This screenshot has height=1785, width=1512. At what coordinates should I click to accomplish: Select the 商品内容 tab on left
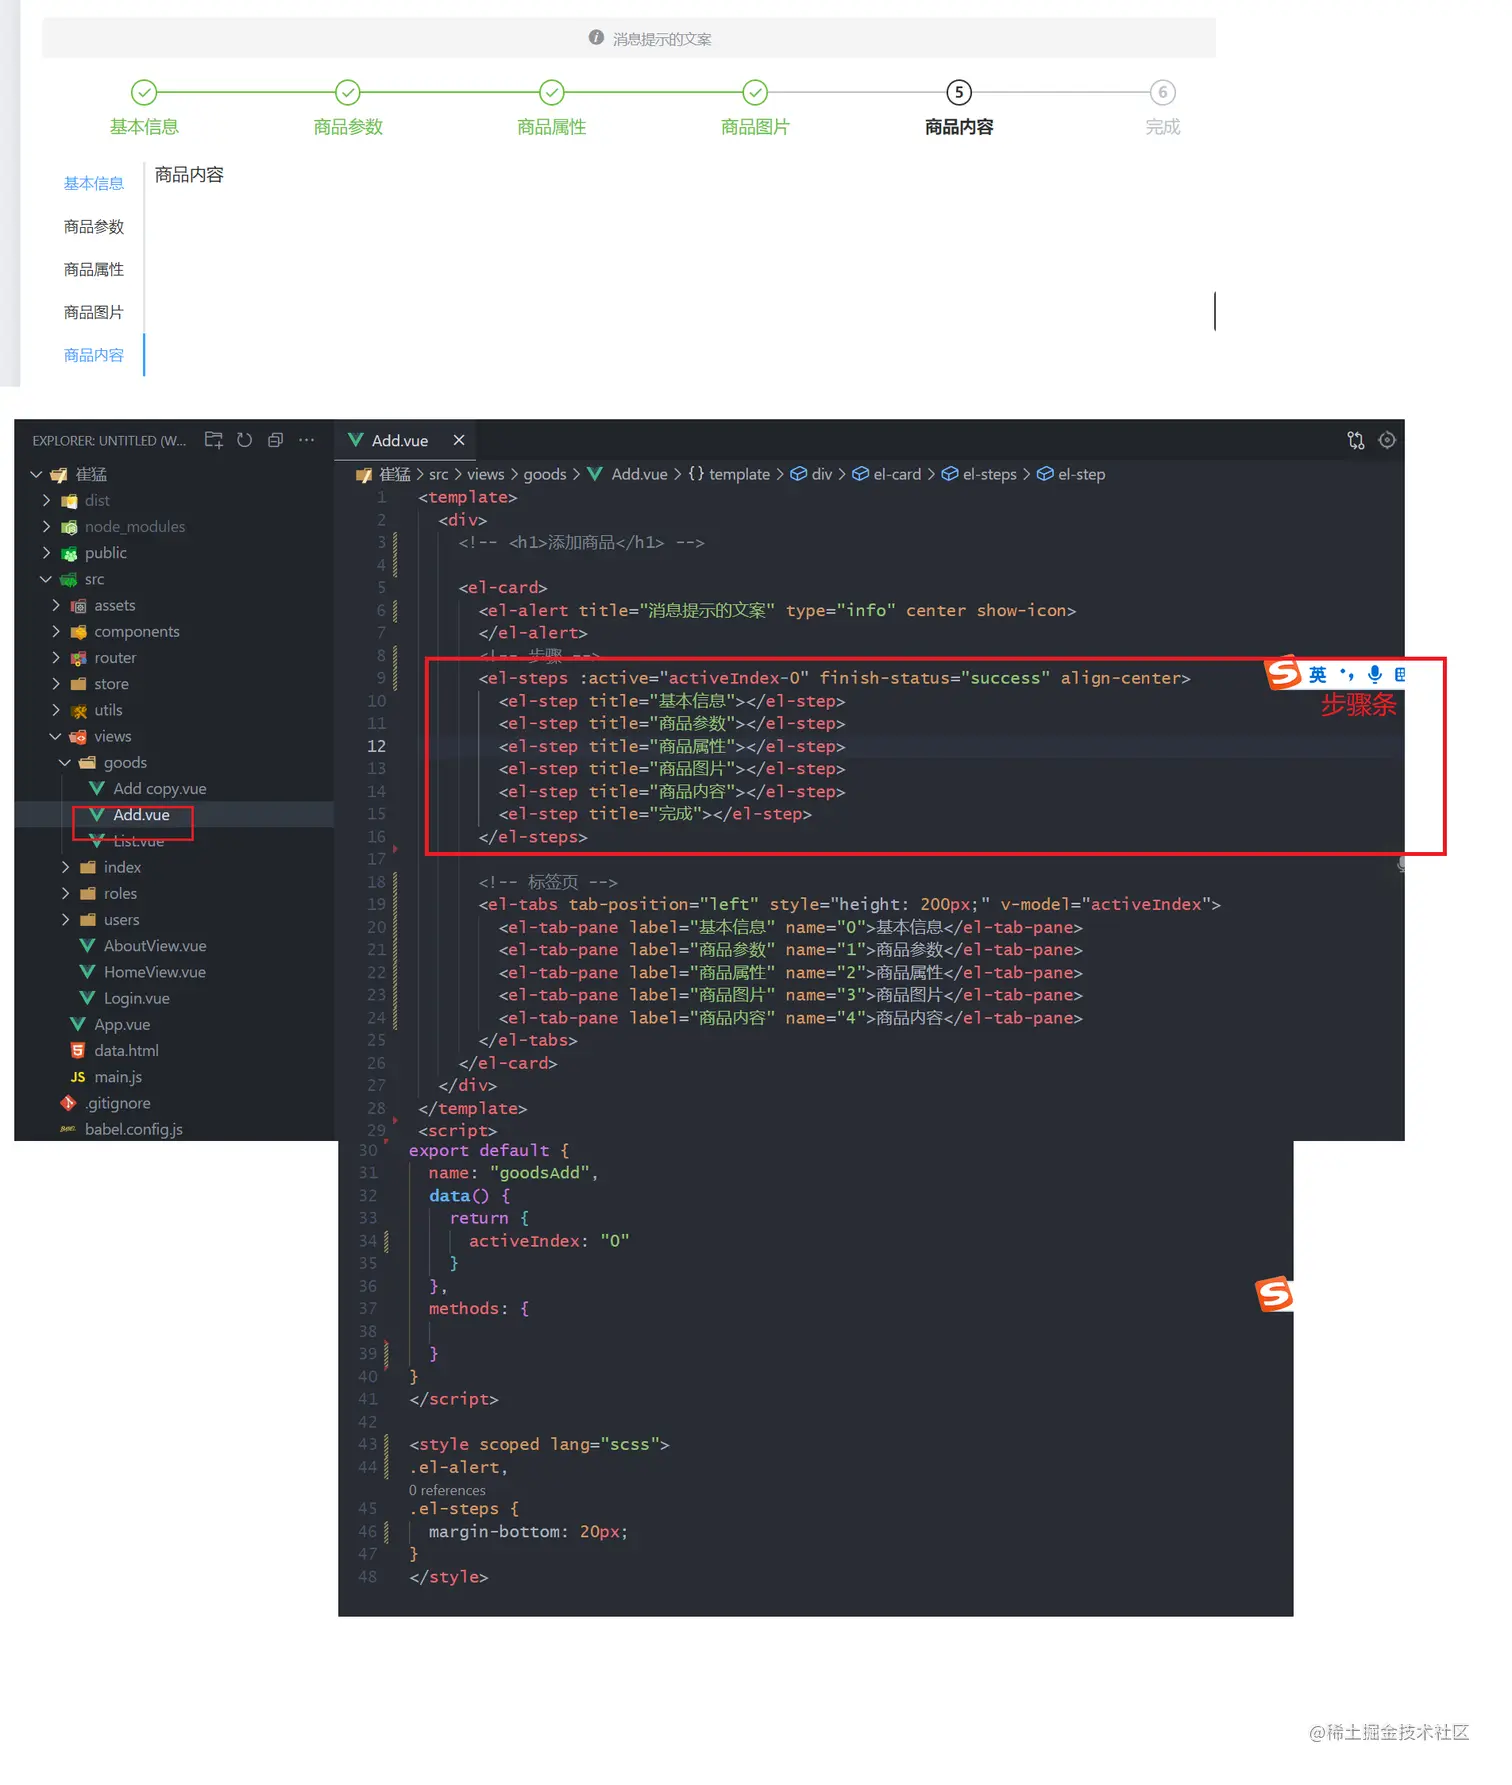point(94,356)
